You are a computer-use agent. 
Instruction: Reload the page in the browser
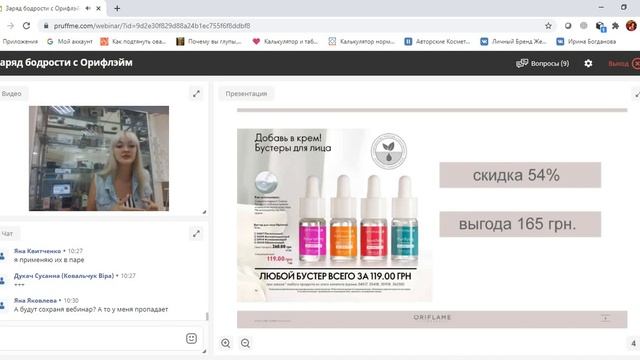pos(27,26)
